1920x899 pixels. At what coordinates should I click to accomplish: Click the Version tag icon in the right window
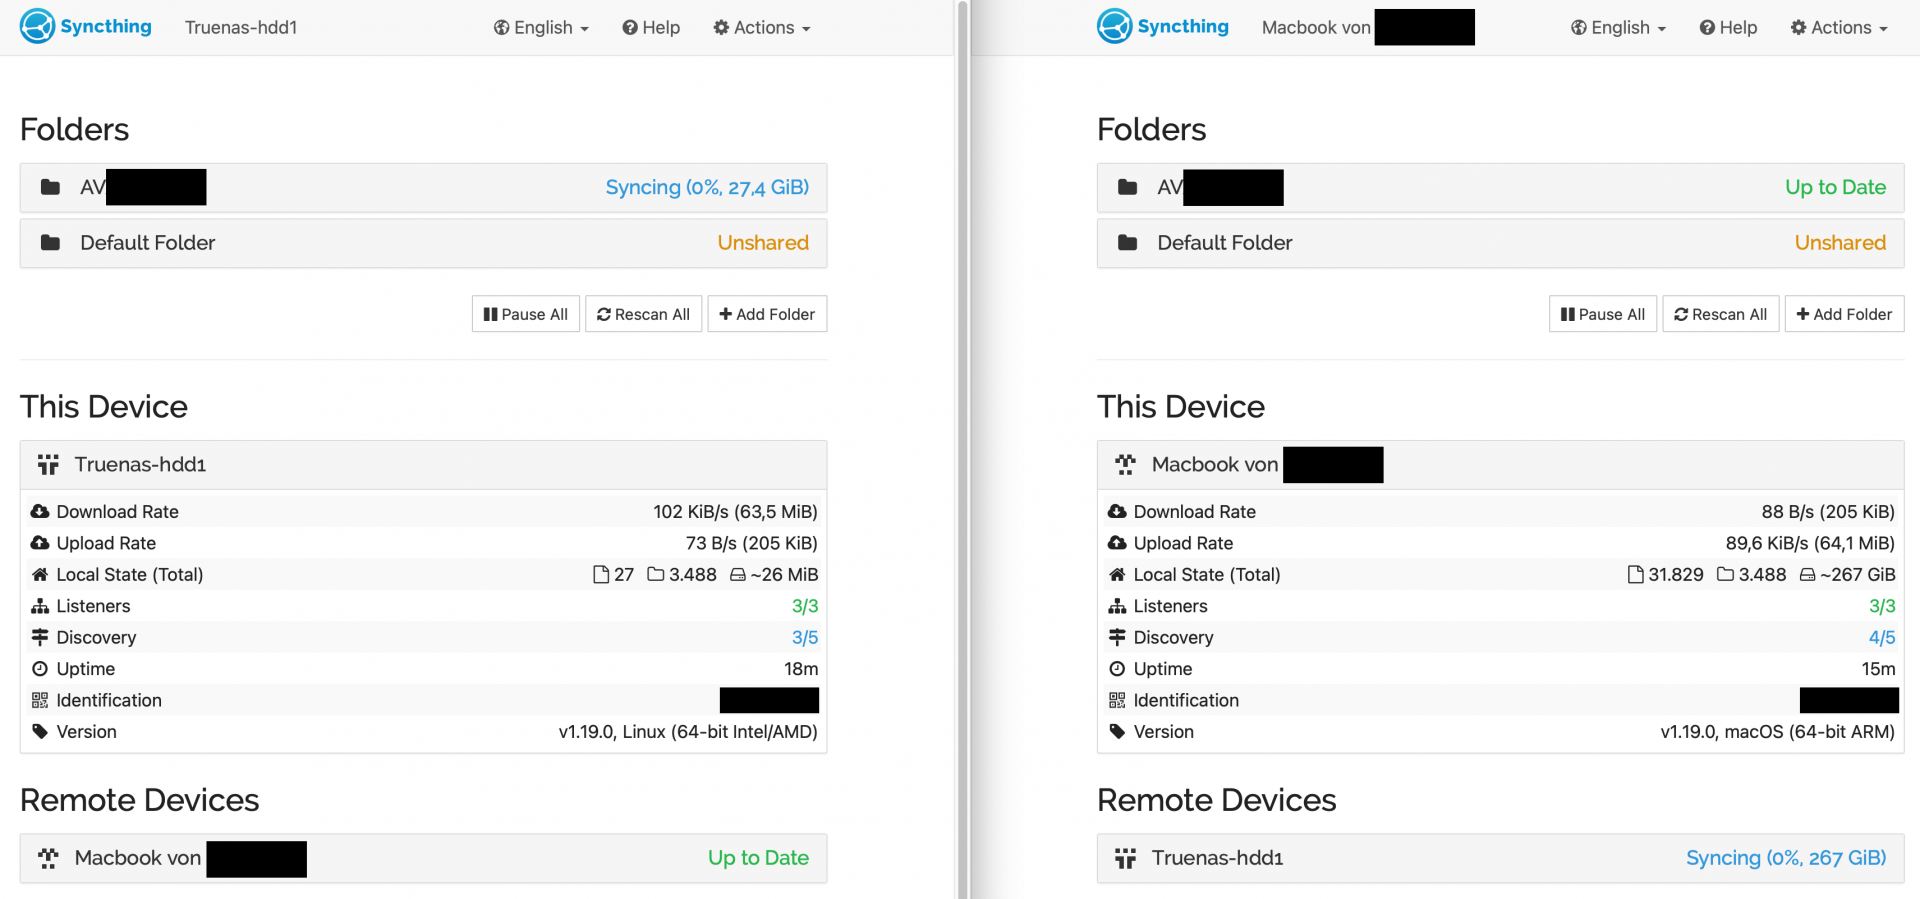pyautogui.click(x=1117, y=732)
